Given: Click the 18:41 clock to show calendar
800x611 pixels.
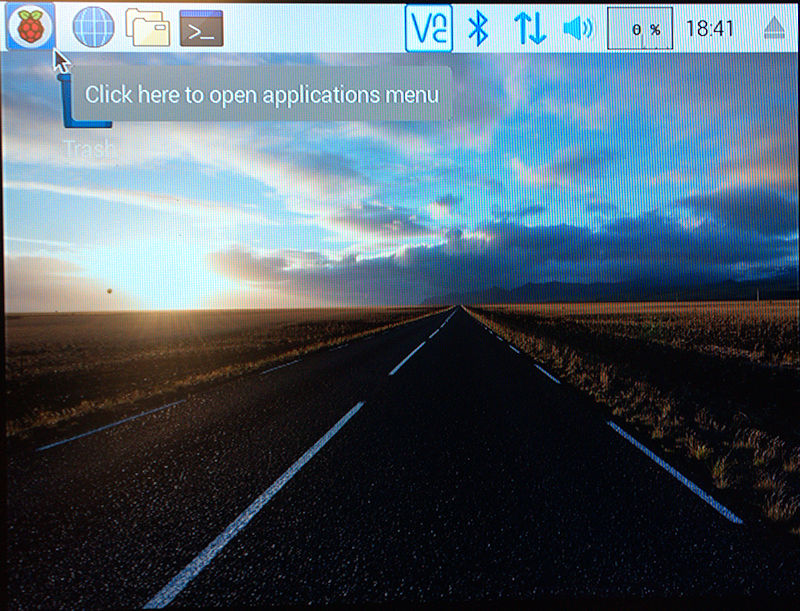Looking at the screenshot, I should pos(710,28).
